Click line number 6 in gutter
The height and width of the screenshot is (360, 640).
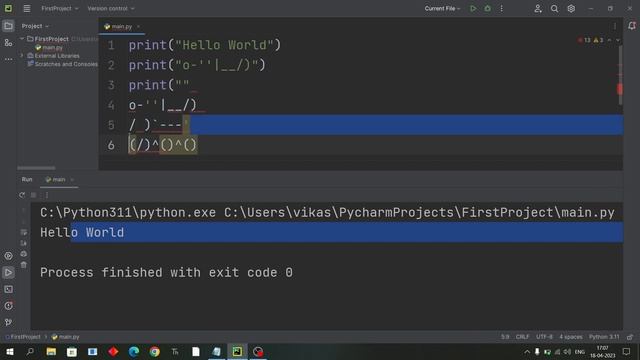(111, 145)
